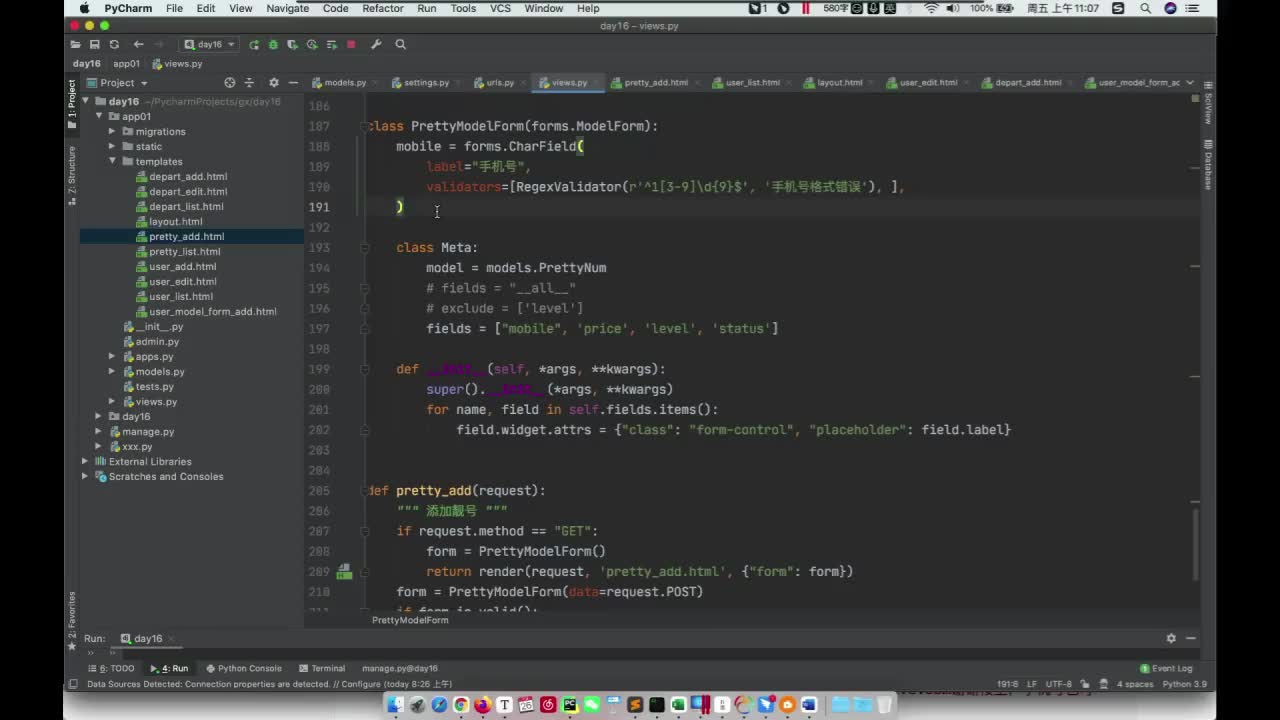
Task: Open Project panel gear options
Action: [273, 83]
